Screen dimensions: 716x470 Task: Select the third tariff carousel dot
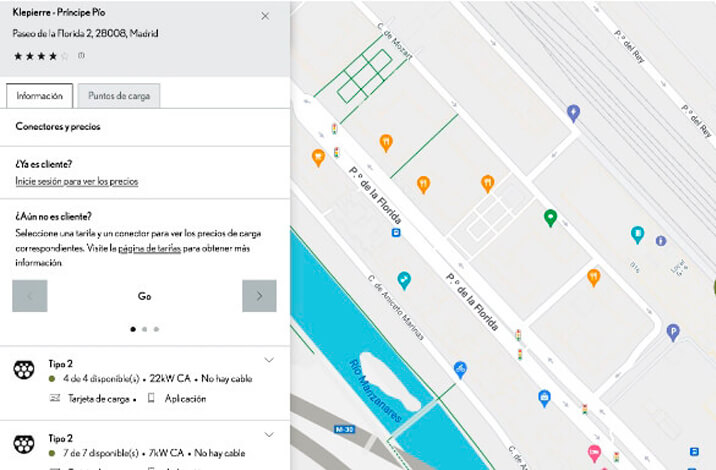(x=156, y=329)
